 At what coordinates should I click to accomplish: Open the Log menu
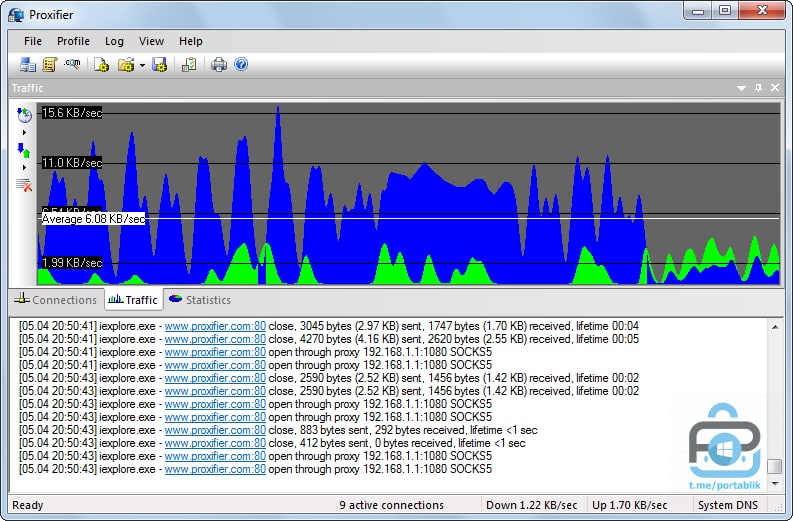(114, 41)
